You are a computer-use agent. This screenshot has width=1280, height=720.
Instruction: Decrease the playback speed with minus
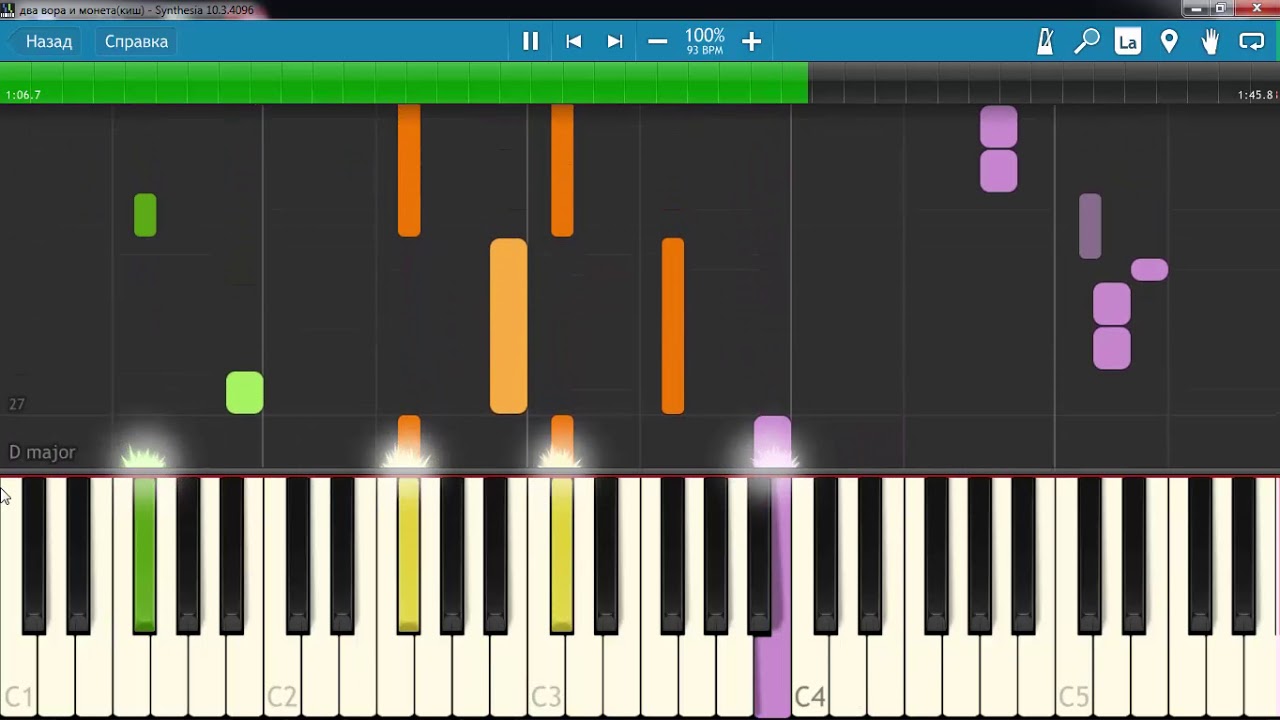657,41
